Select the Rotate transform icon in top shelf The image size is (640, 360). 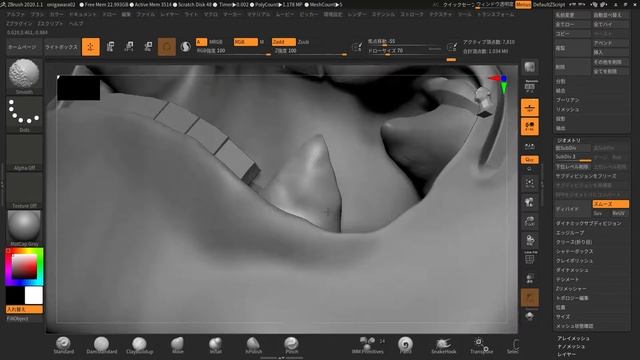[148, 47]
